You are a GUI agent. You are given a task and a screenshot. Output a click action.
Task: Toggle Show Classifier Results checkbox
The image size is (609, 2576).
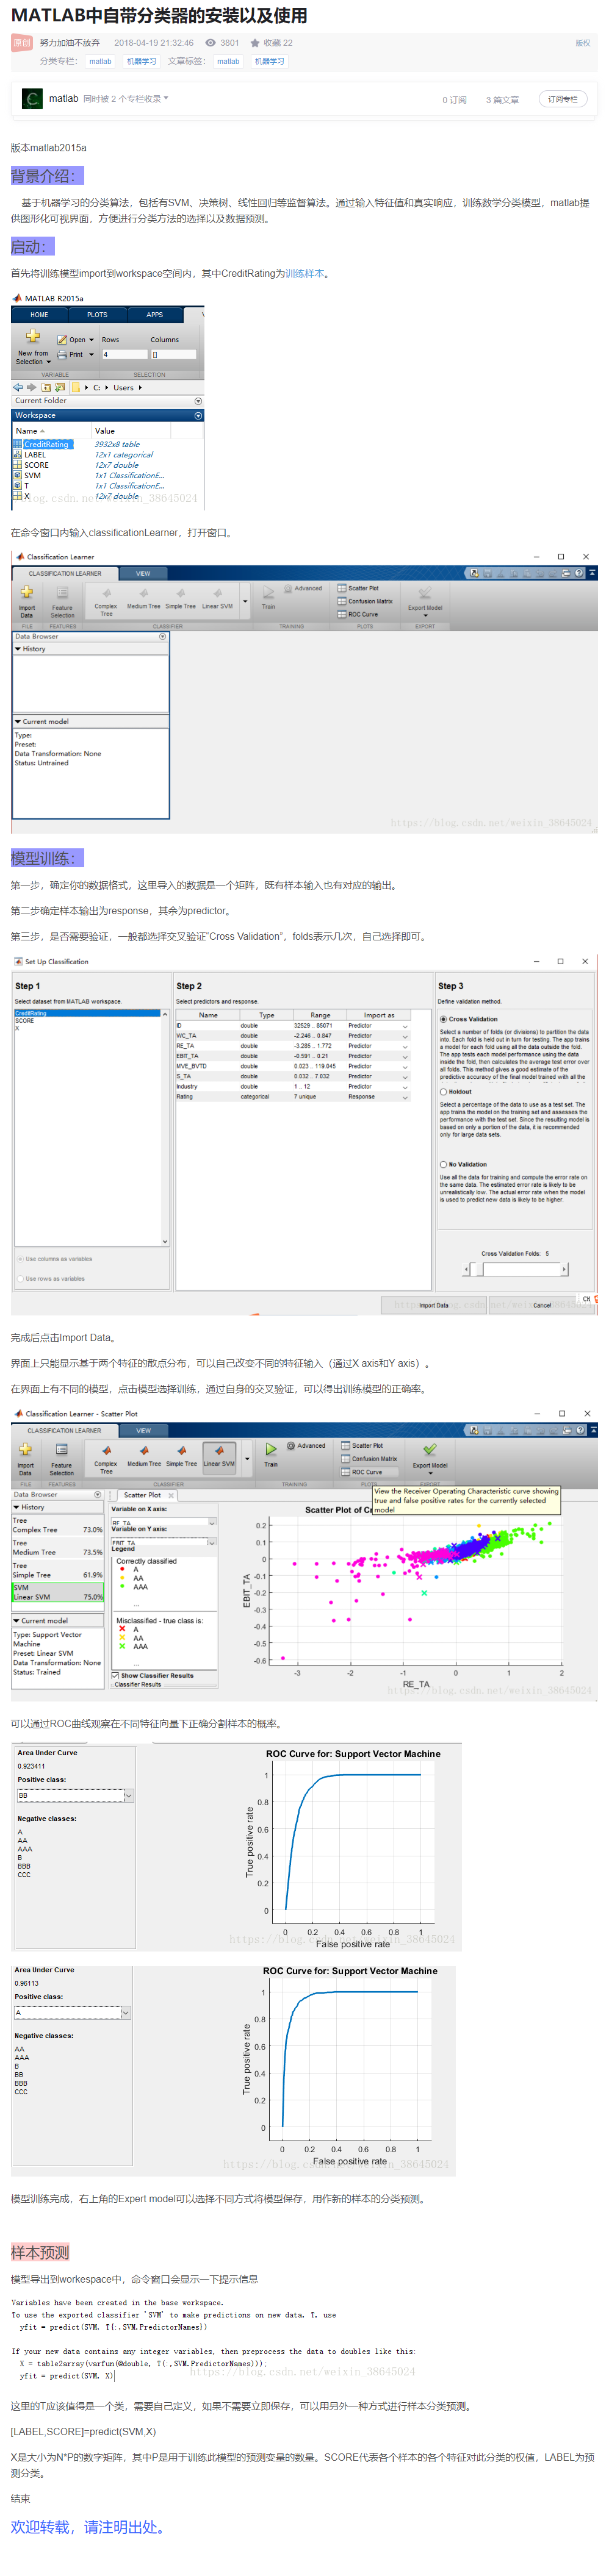pos(116,1675)
